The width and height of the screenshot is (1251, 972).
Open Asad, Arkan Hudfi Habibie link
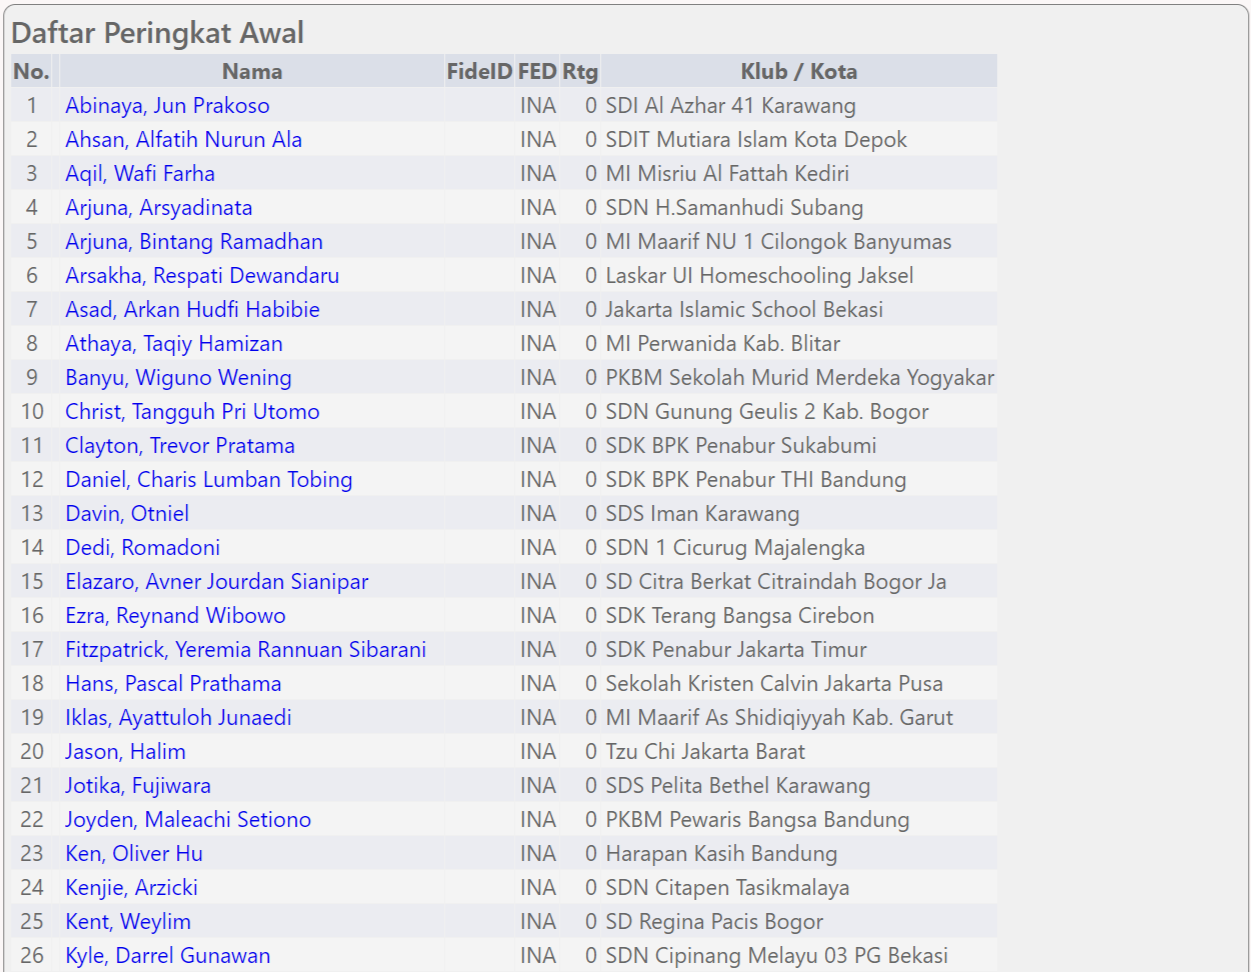[192, 310]
